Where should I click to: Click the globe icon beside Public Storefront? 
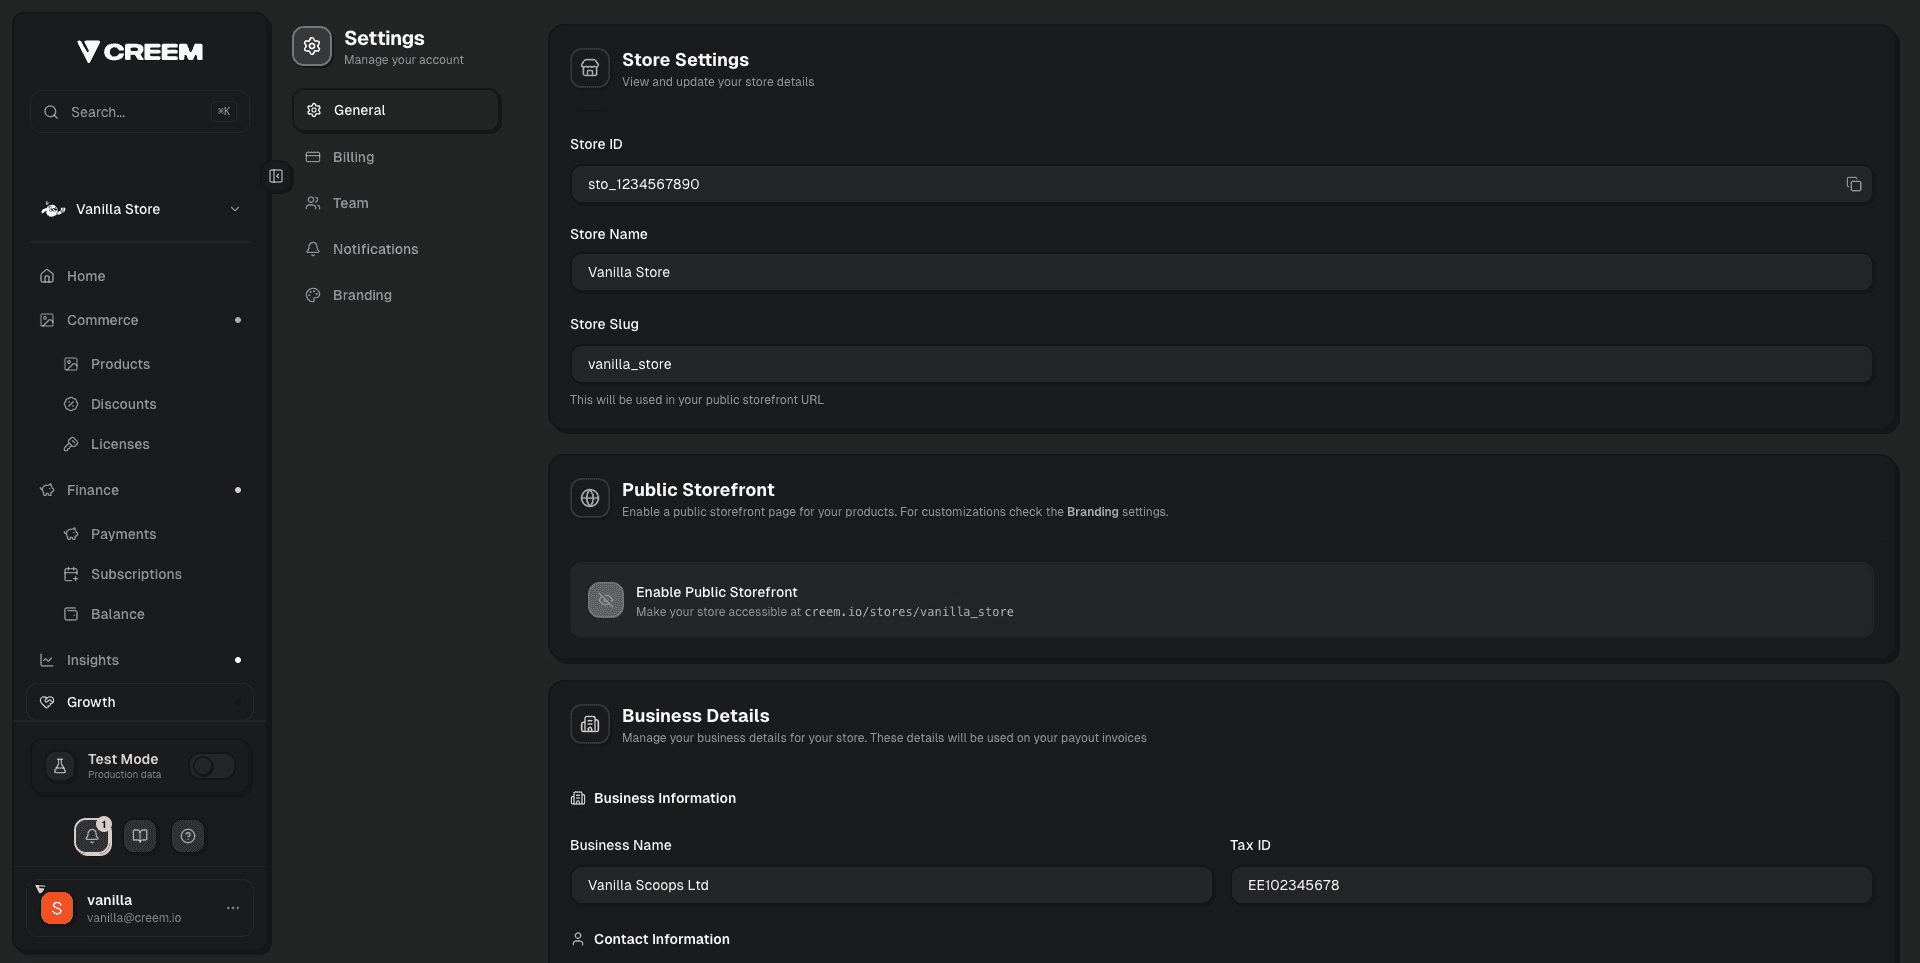pyautogui.click(x=590, y=498)
